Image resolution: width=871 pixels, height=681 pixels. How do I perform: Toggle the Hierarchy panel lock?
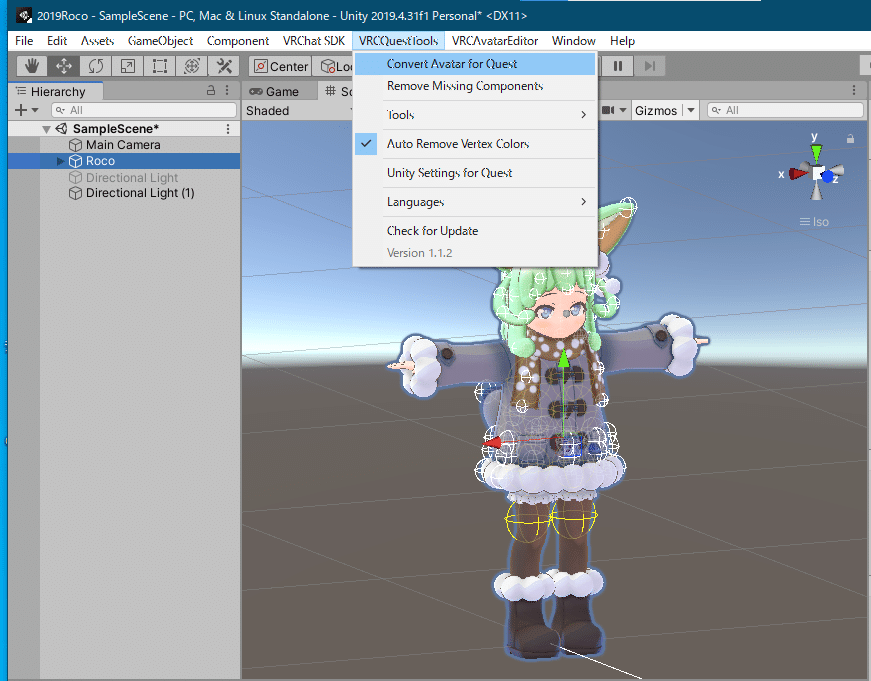(x=211, y=91)
